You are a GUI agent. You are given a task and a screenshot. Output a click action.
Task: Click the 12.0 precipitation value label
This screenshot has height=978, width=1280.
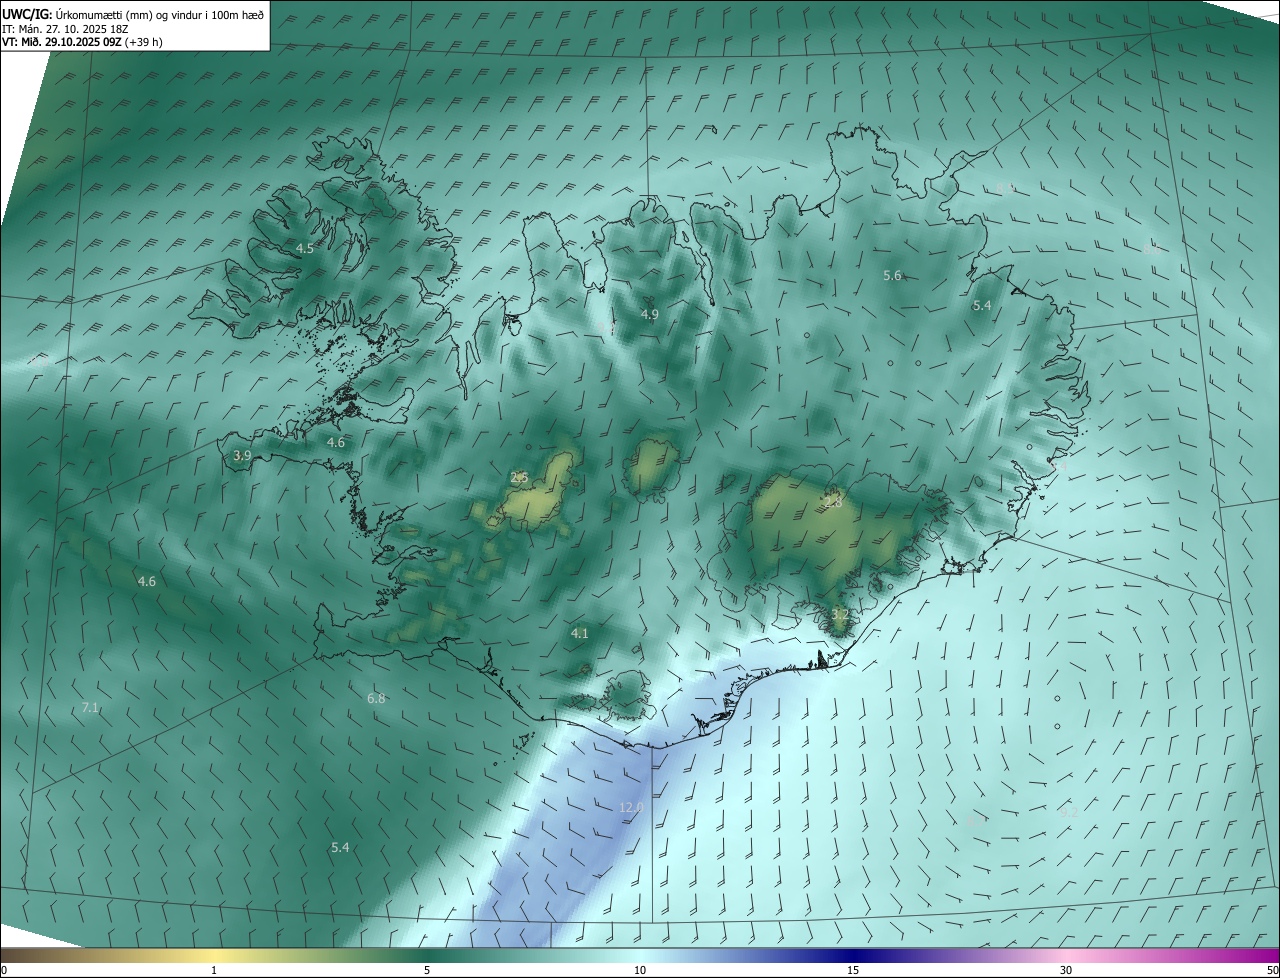[x=632, y=807]
